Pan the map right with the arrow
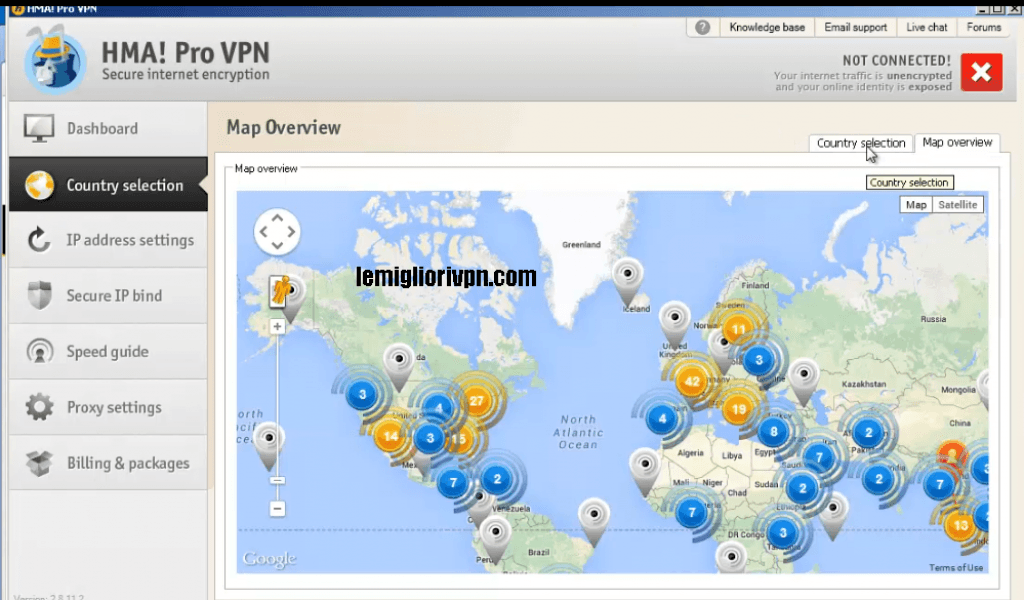 coord(291,231)
